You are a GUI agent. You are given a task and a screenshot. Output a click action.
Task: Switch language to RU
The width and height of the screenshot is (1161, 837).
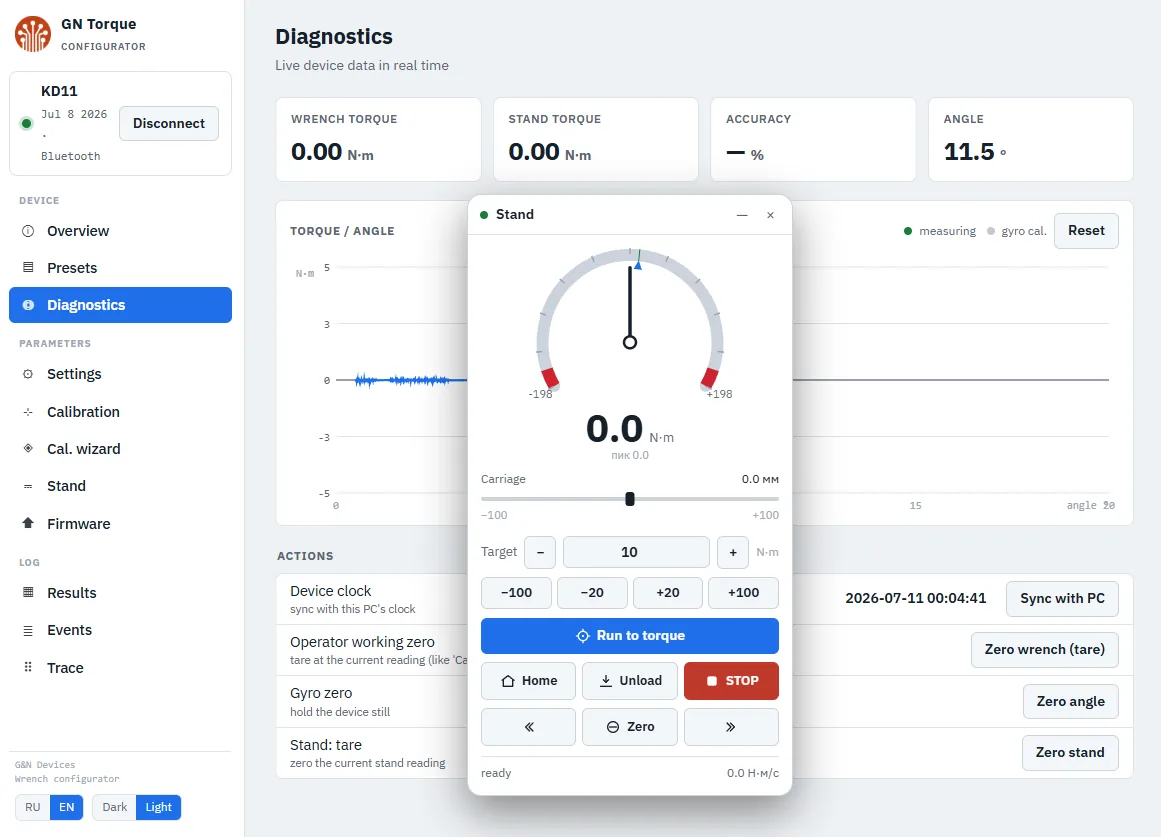click(x=33, y=807)
